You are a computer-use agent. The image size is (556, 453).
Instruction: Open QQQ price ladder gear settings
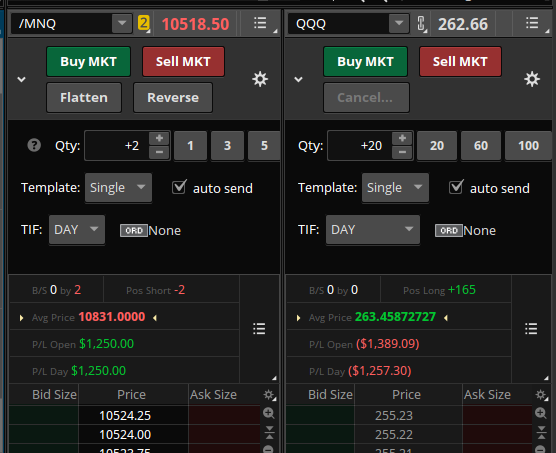click(541, 395)
